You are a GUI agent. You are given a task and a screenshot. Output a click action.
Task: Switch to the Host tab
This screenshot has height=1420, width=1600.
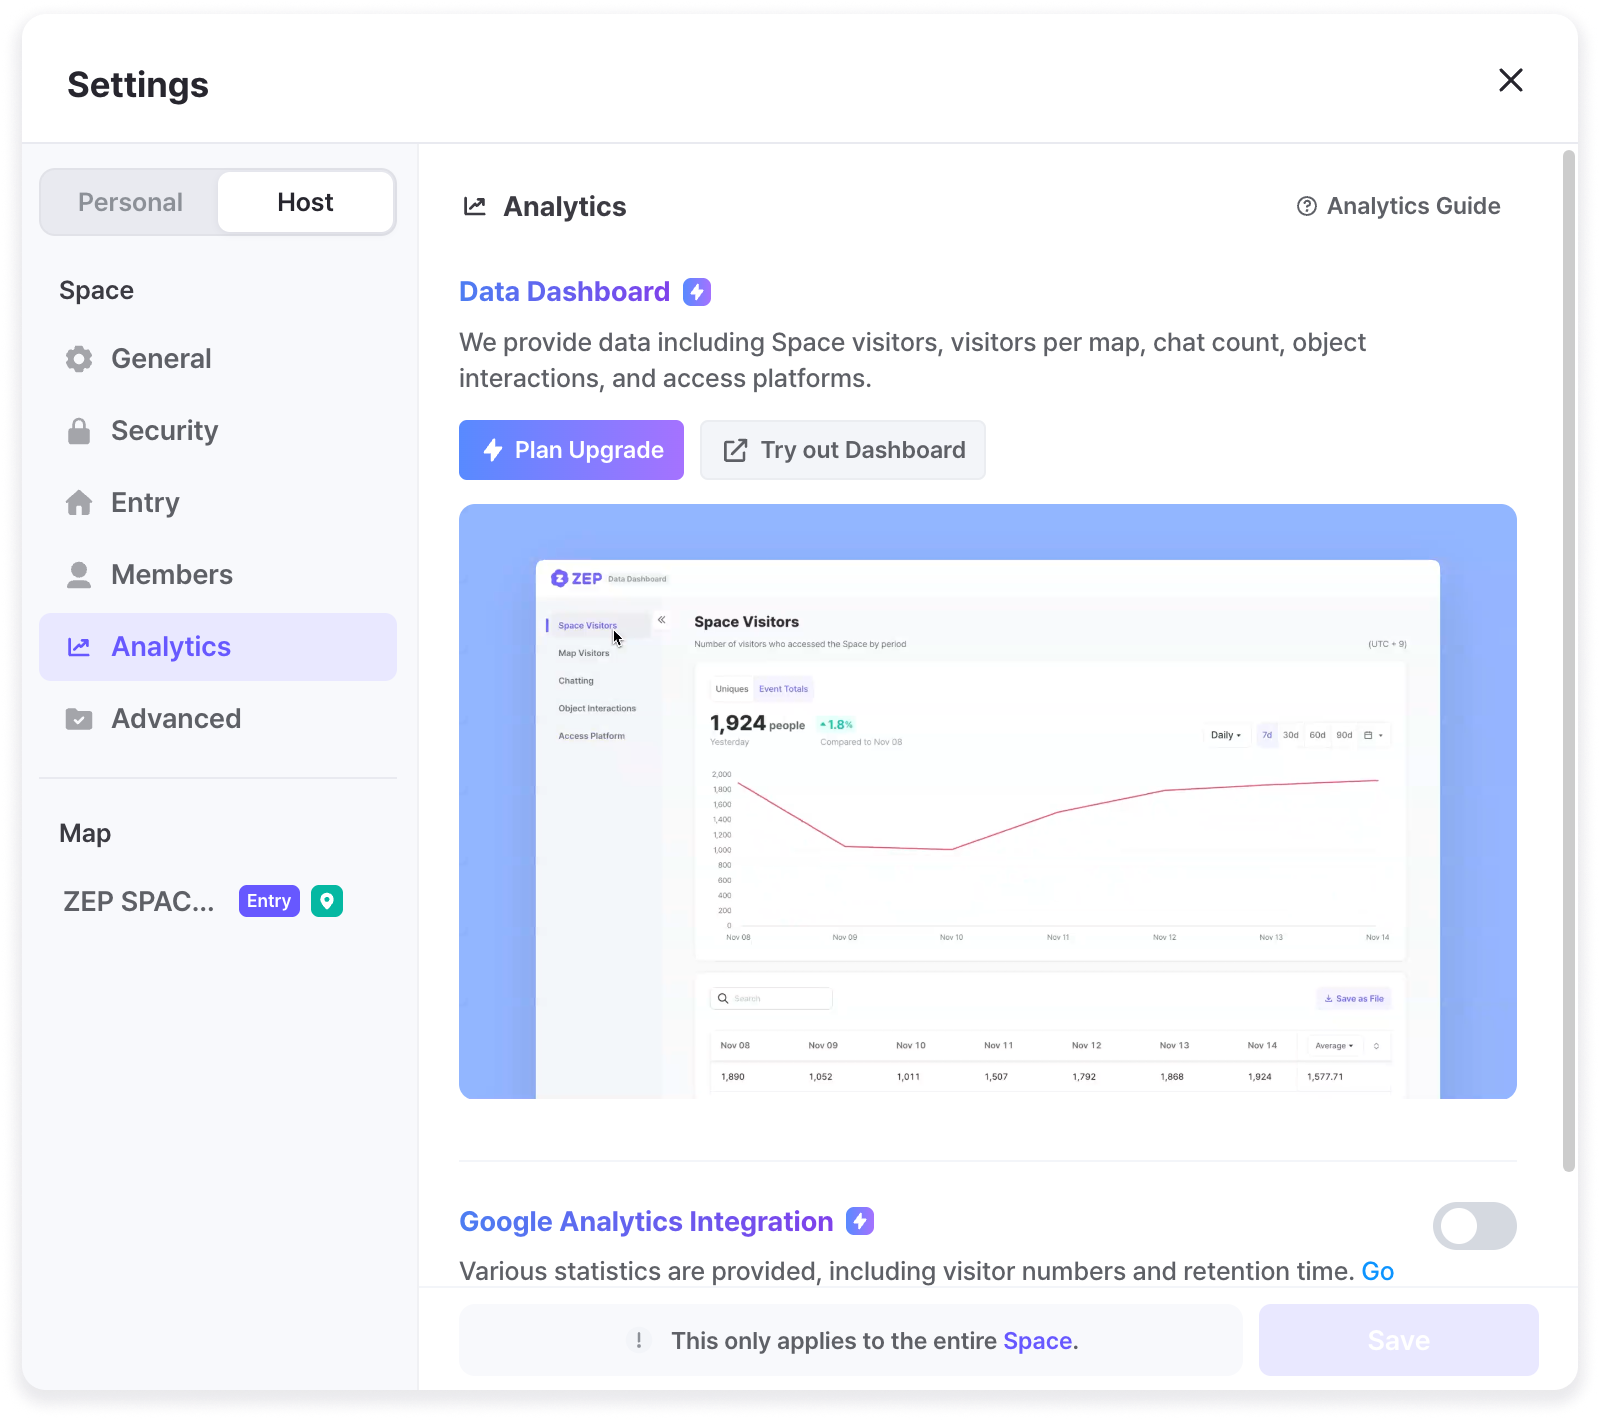click(305, 202)
